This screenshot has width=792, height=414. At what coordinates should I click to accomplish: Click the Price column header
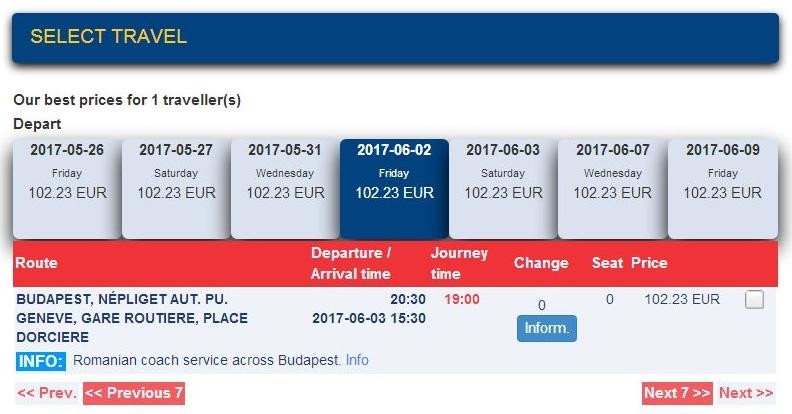pos(649,263)
